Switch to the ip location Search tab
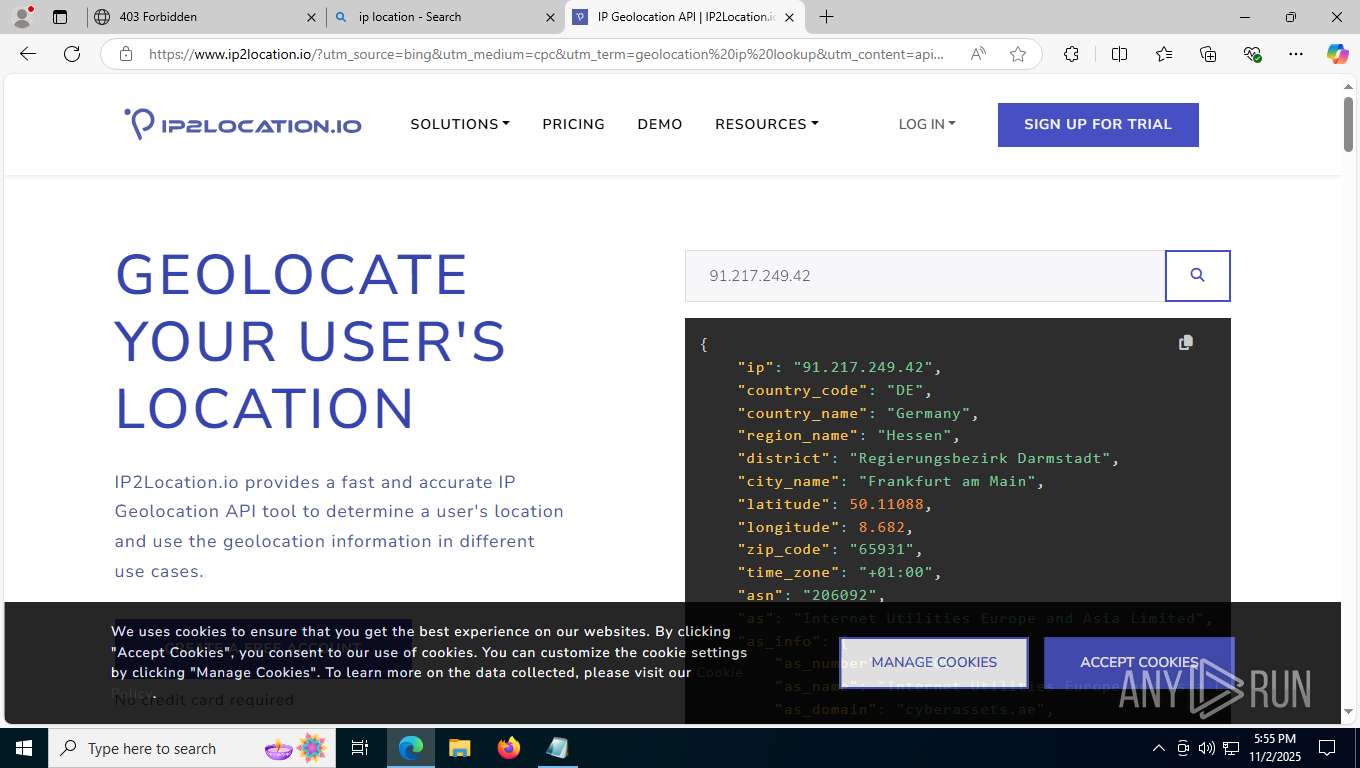The image size is (1360, 768). pyautogui.click(x=445, y=17)
